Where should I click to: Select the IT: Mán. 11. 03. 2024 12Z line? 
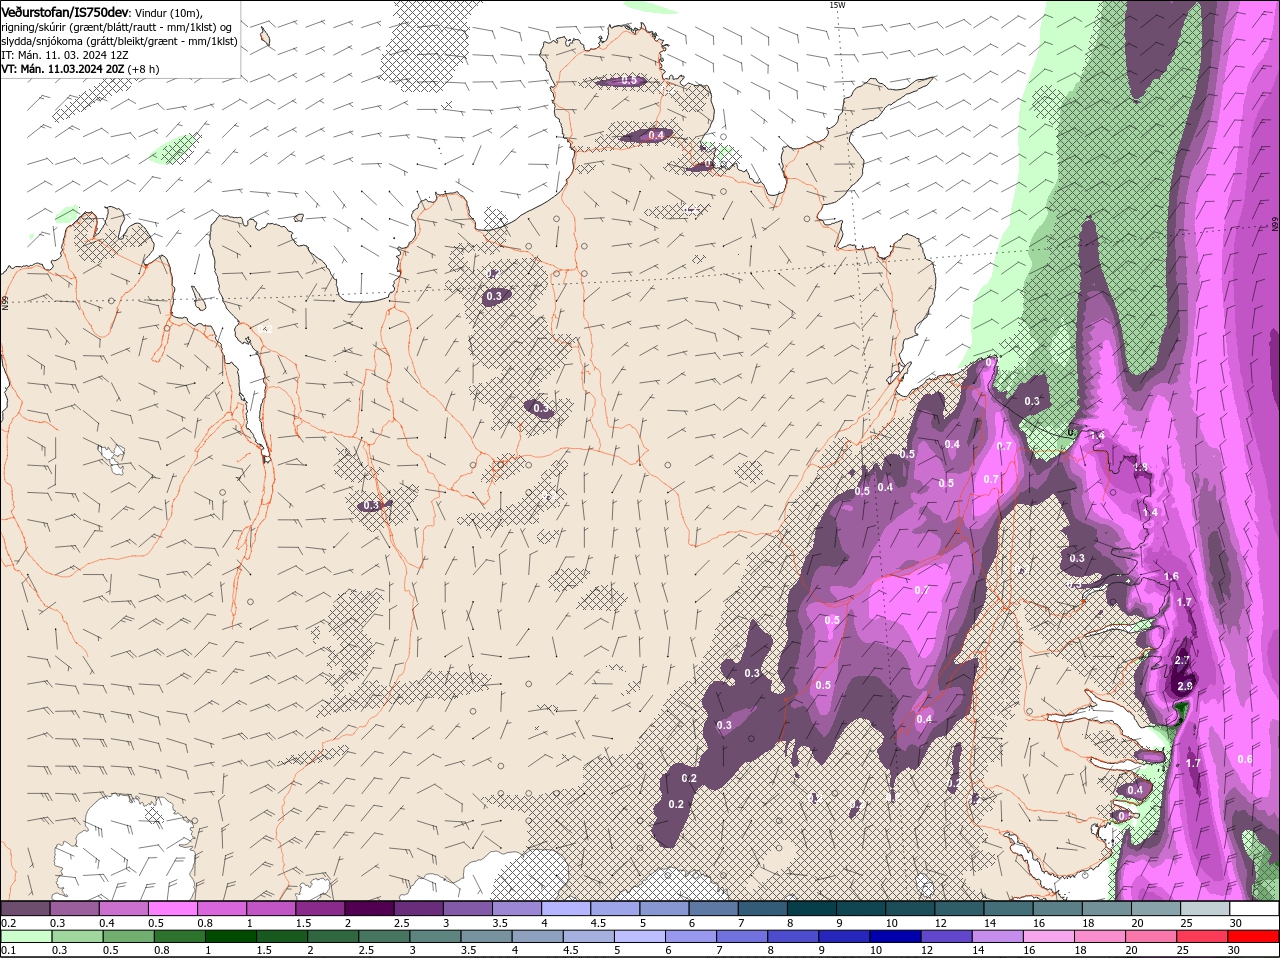pyautogui.click(x=63, y=55)
